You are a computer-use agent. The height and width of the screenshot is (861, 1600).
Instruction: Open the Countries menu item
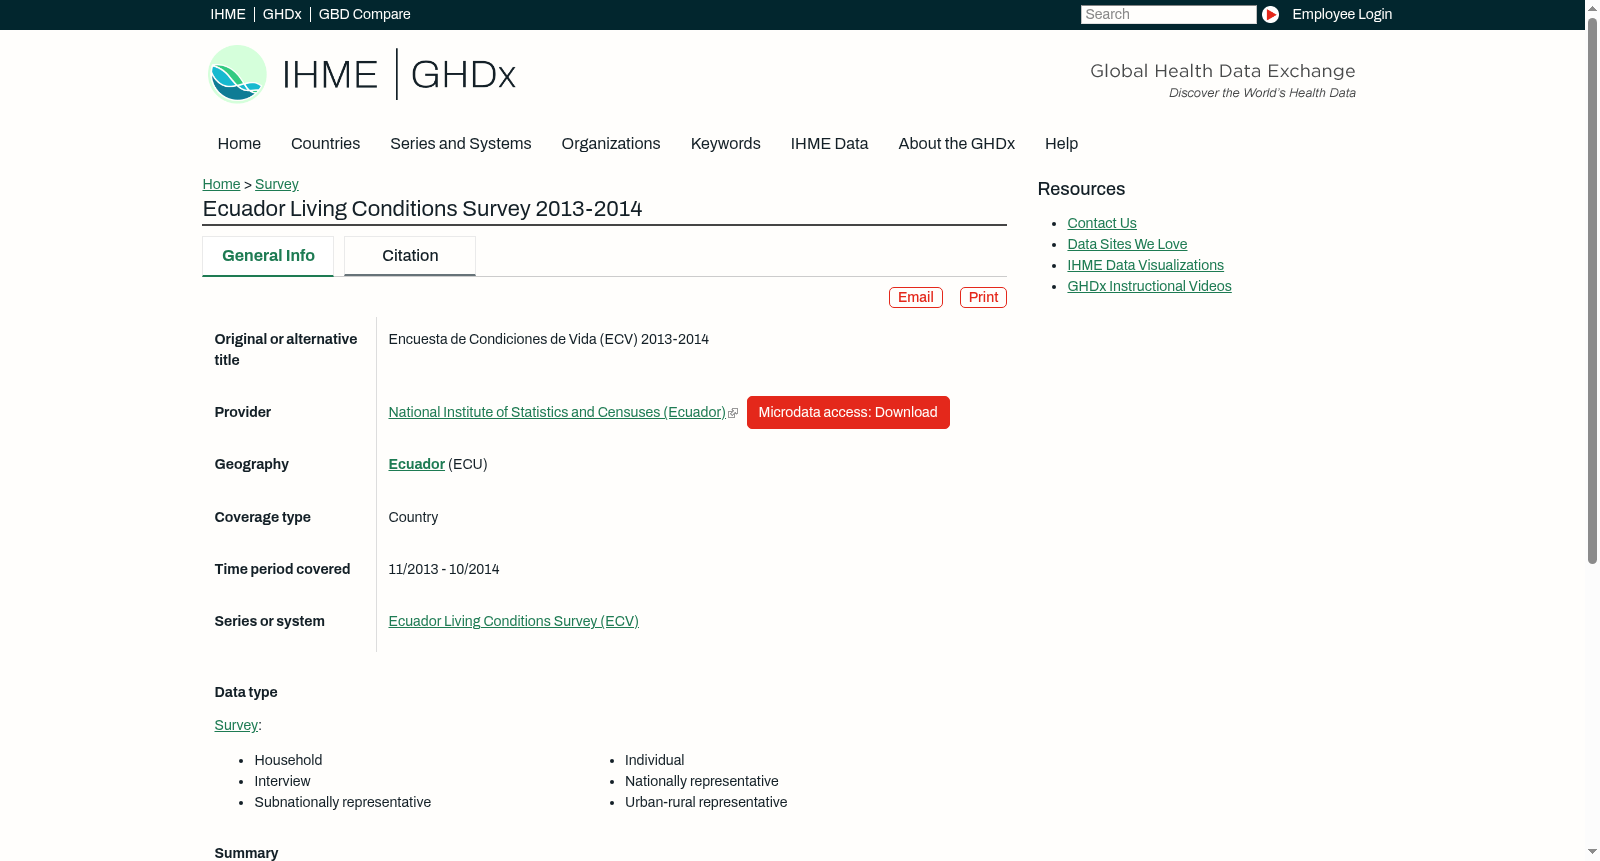pyautogui.click(x=325, y=144)
